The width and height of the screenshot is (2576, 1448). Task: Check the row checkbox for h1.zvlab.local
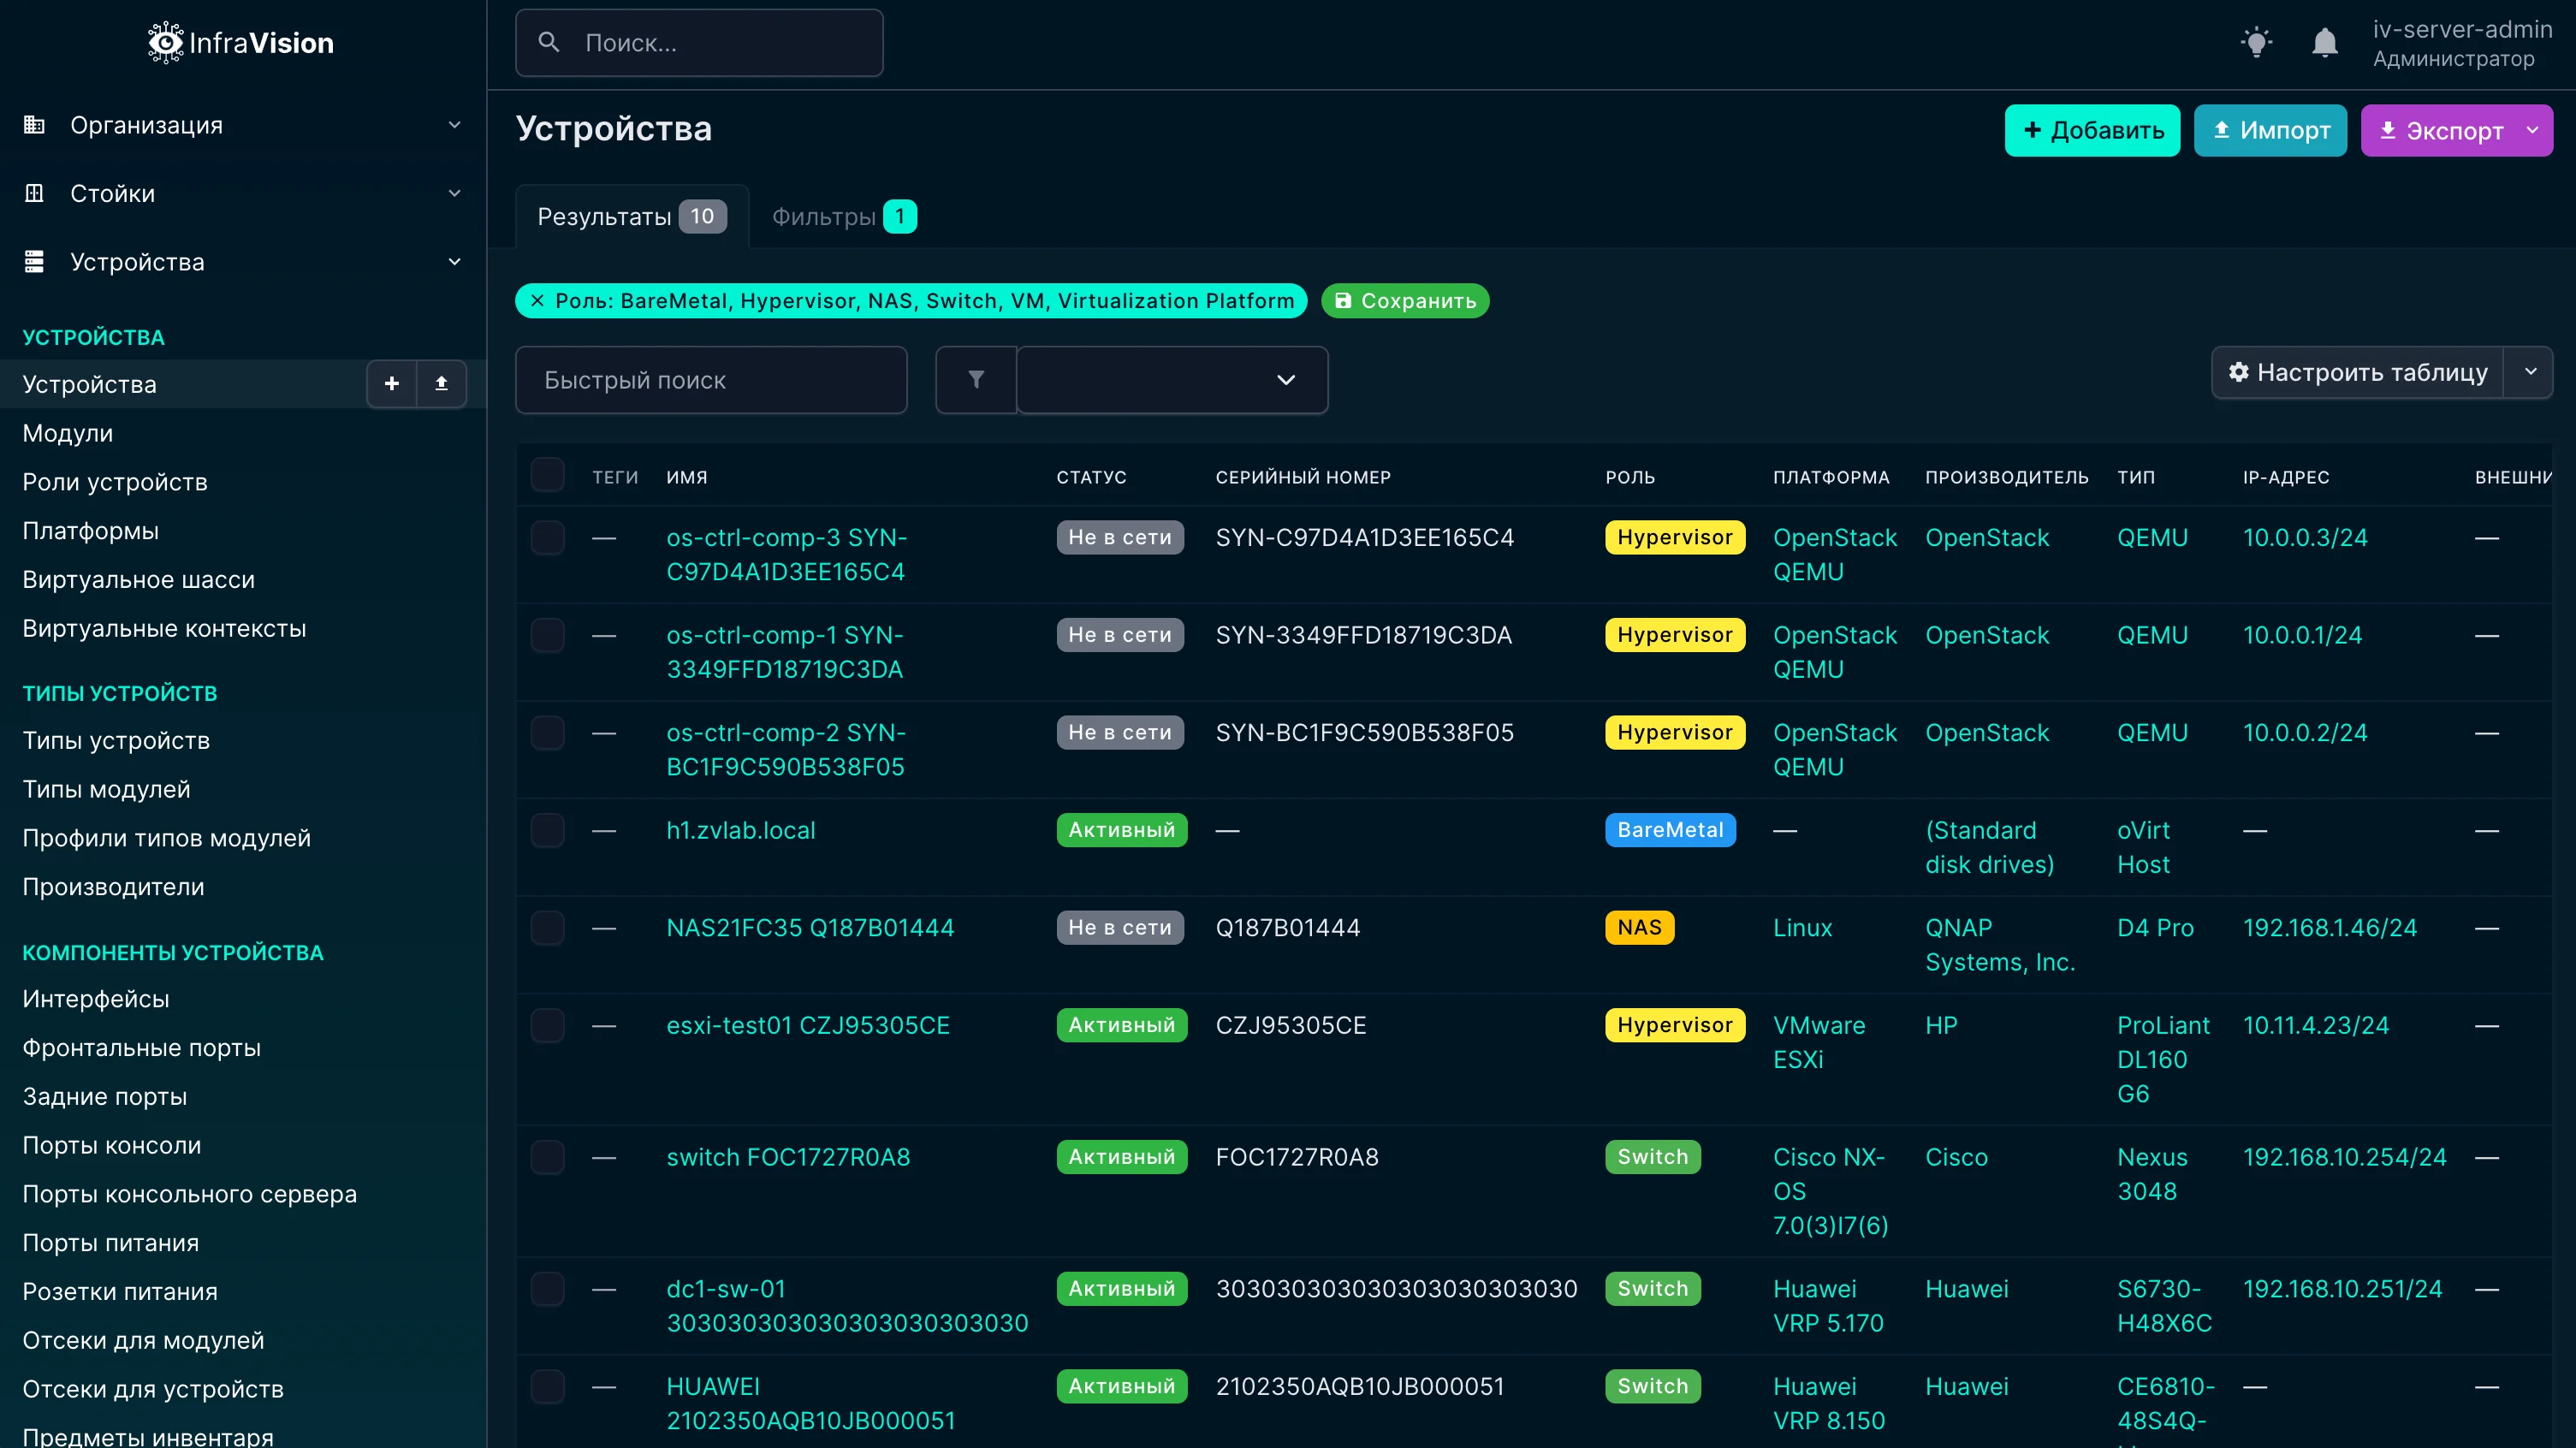(x=548, y=830)
